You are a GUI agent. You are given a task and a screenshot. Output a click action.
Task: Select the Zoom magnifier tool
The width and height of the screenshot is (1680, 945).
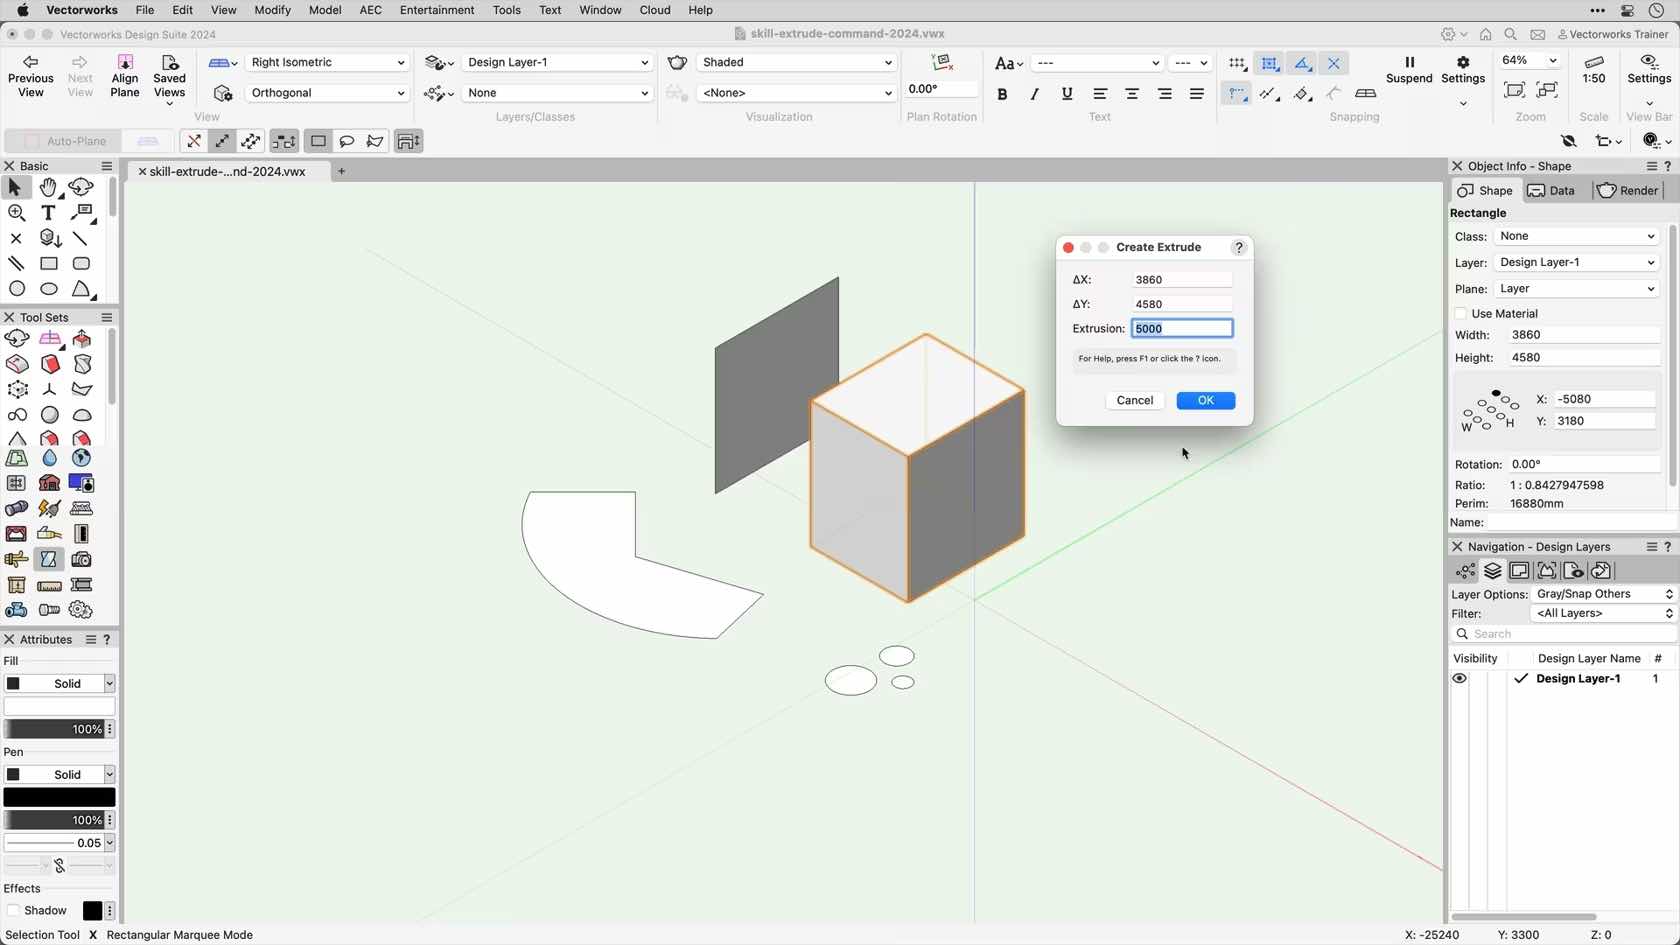point(16,213)
